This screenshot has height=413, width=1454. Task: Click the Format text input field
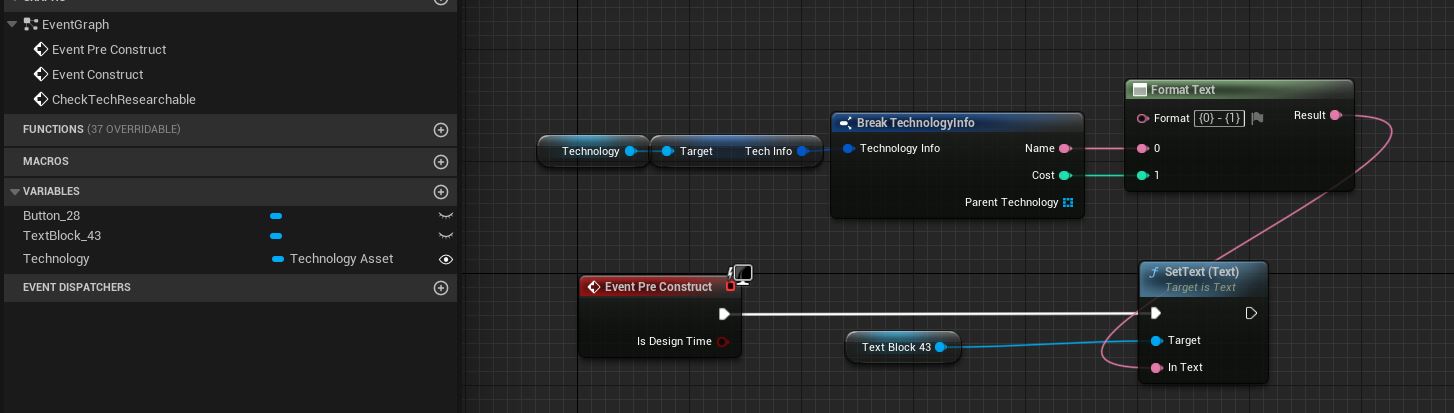tap(1220, 118)
